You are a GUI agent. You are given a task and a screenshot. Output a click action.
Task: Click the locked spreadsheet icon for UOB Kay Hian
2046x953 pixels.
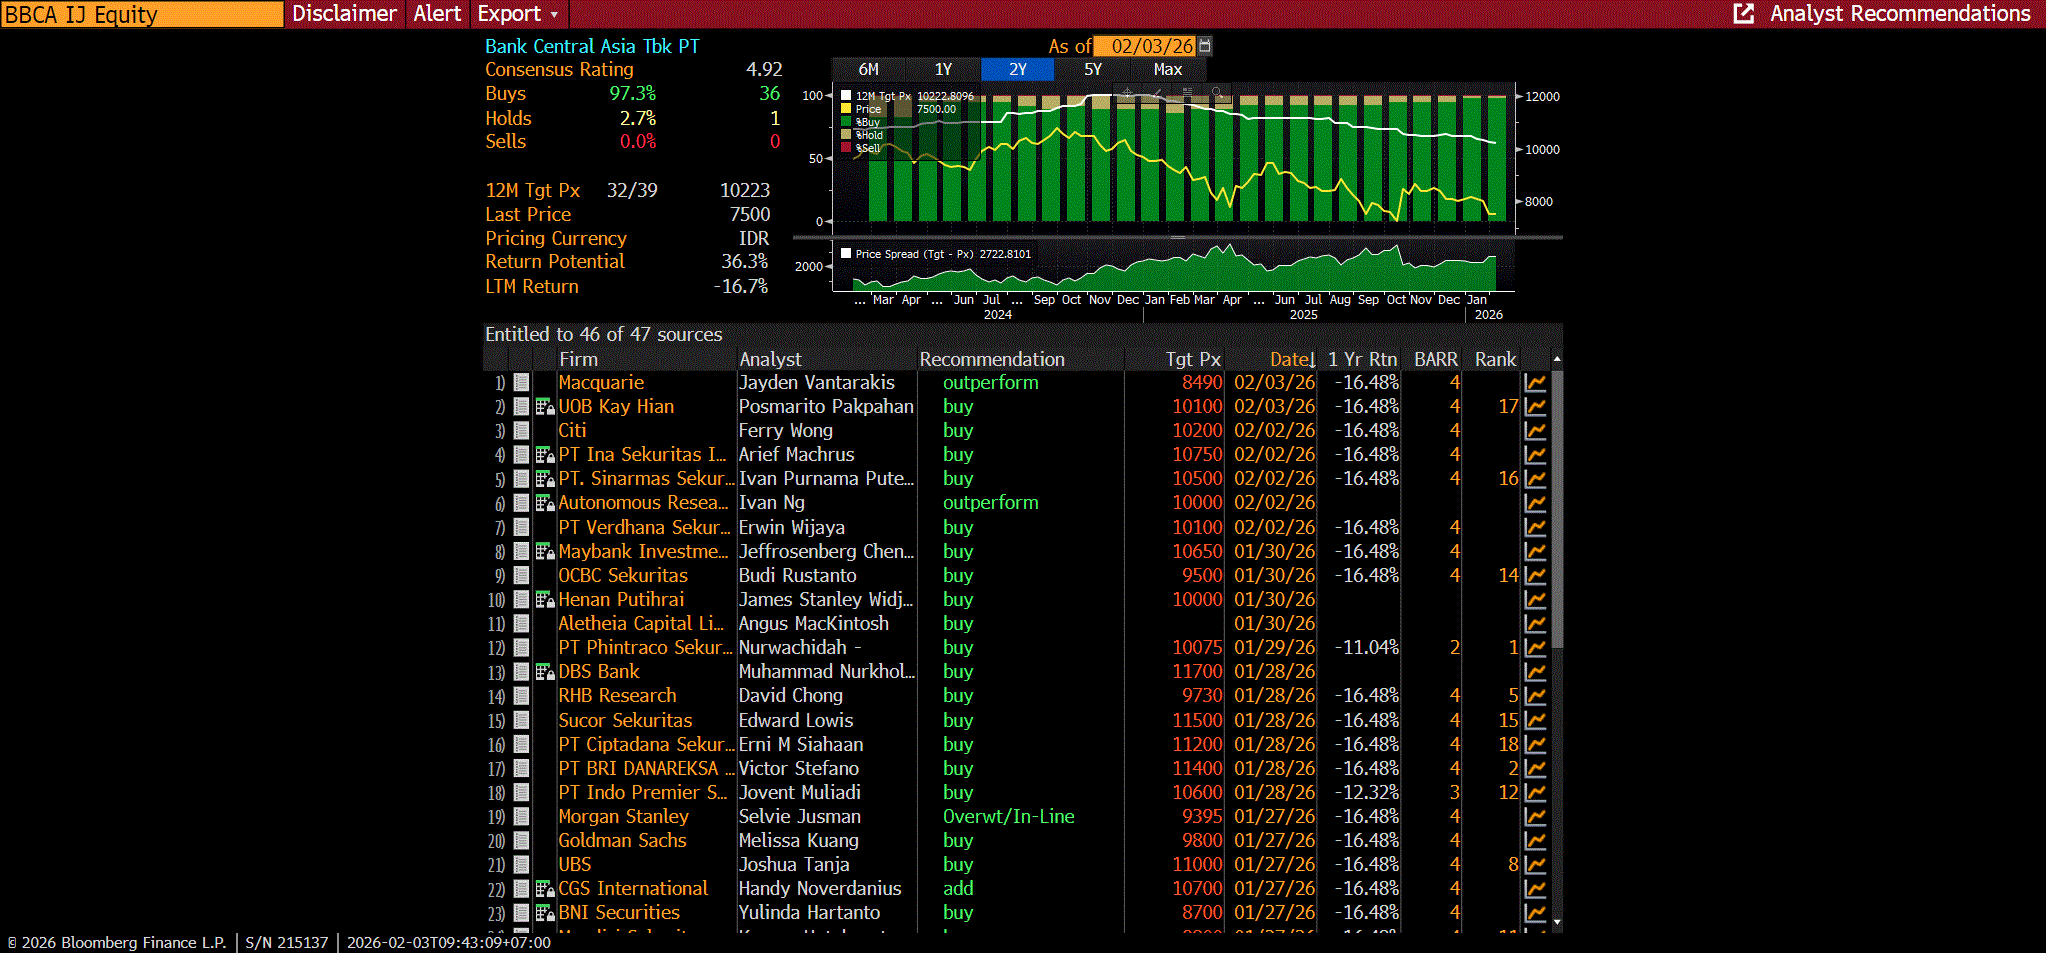pos(544,407)
